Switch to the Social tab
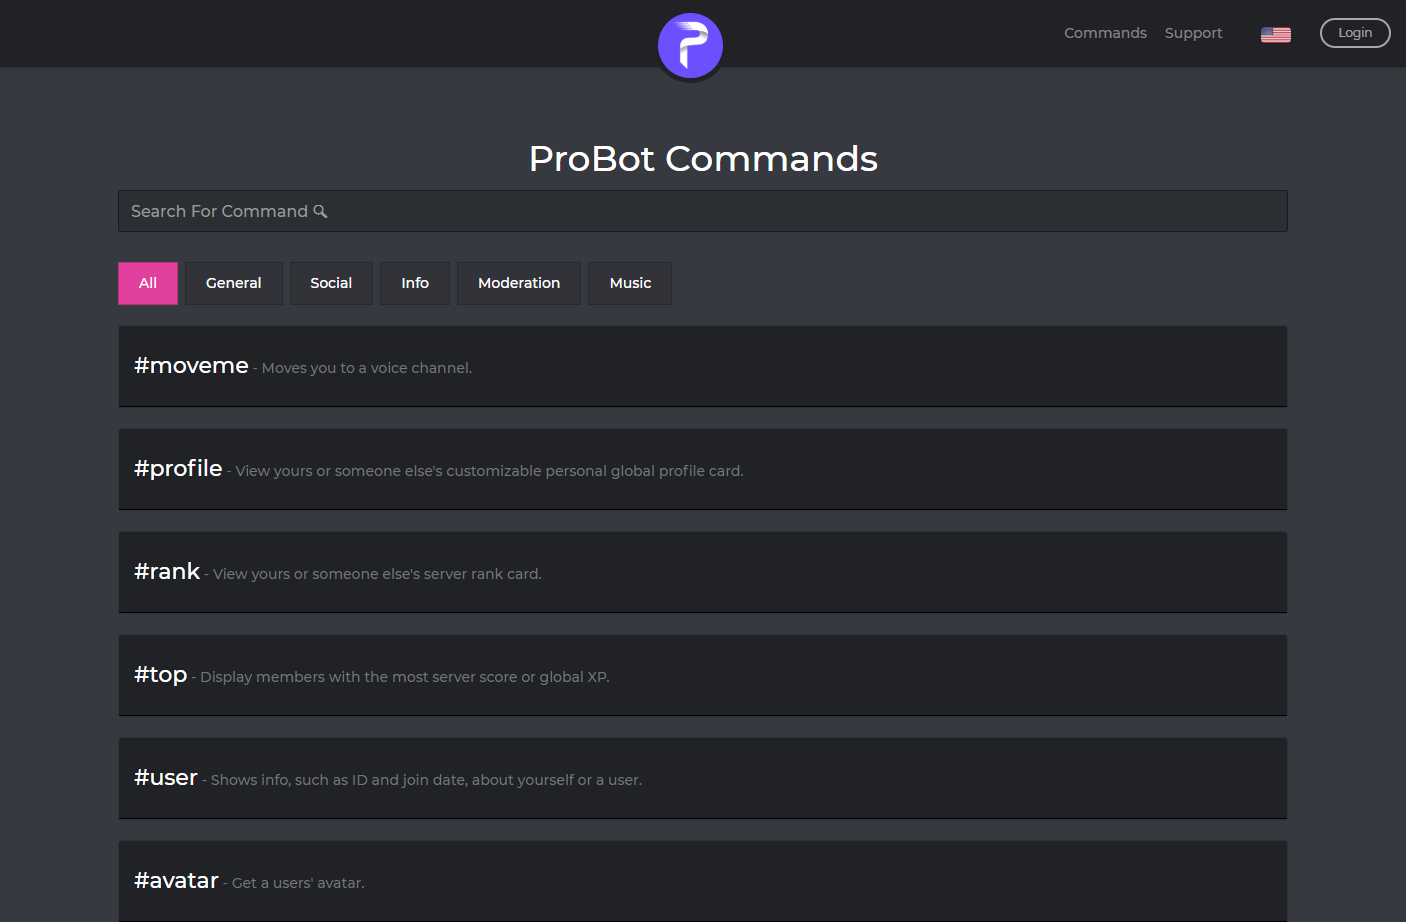 coord(331,283)
